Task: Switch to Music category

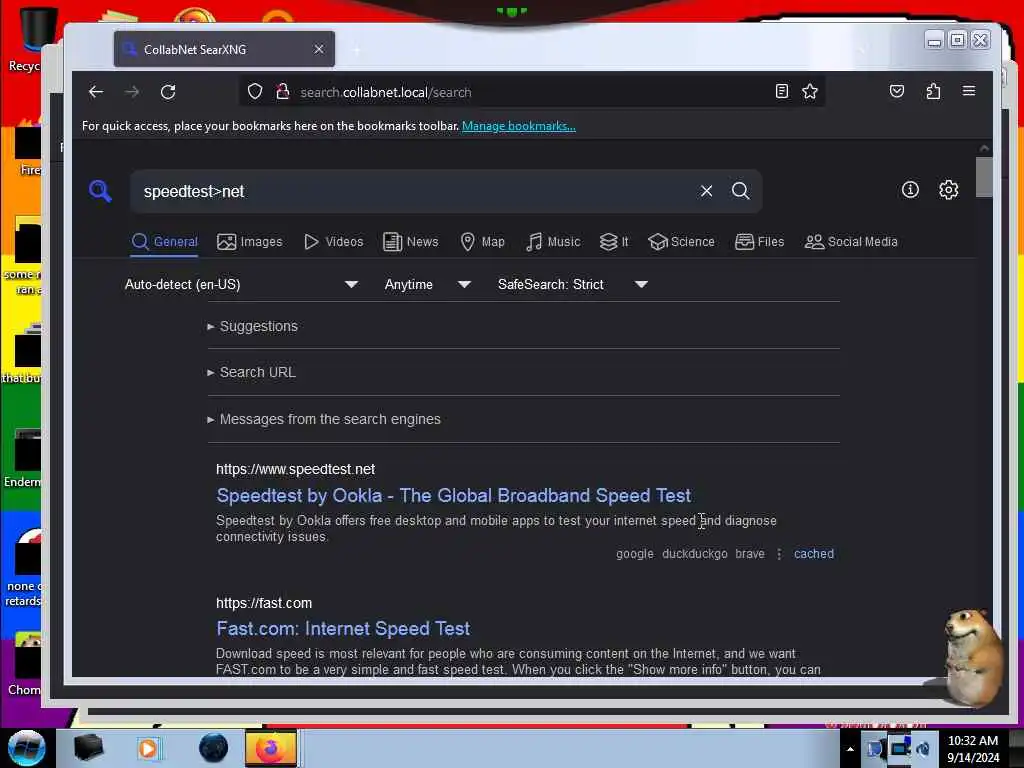Action: [x=552, y=242]
